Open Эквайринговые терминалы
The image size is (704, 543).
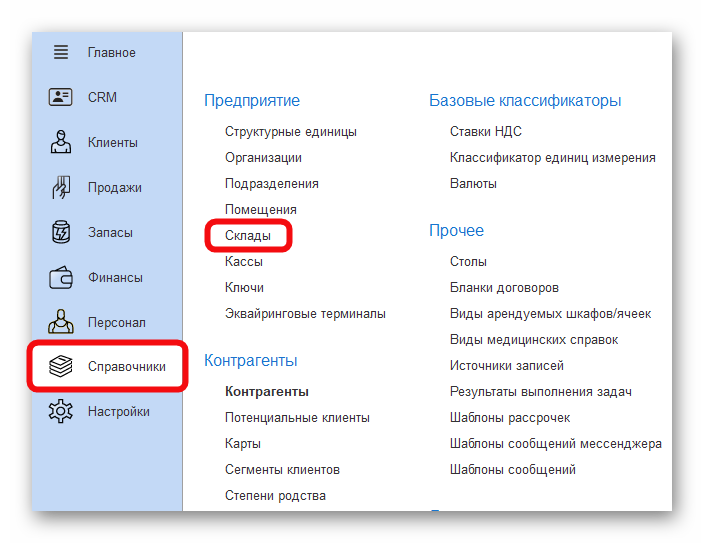coord(305,313)
